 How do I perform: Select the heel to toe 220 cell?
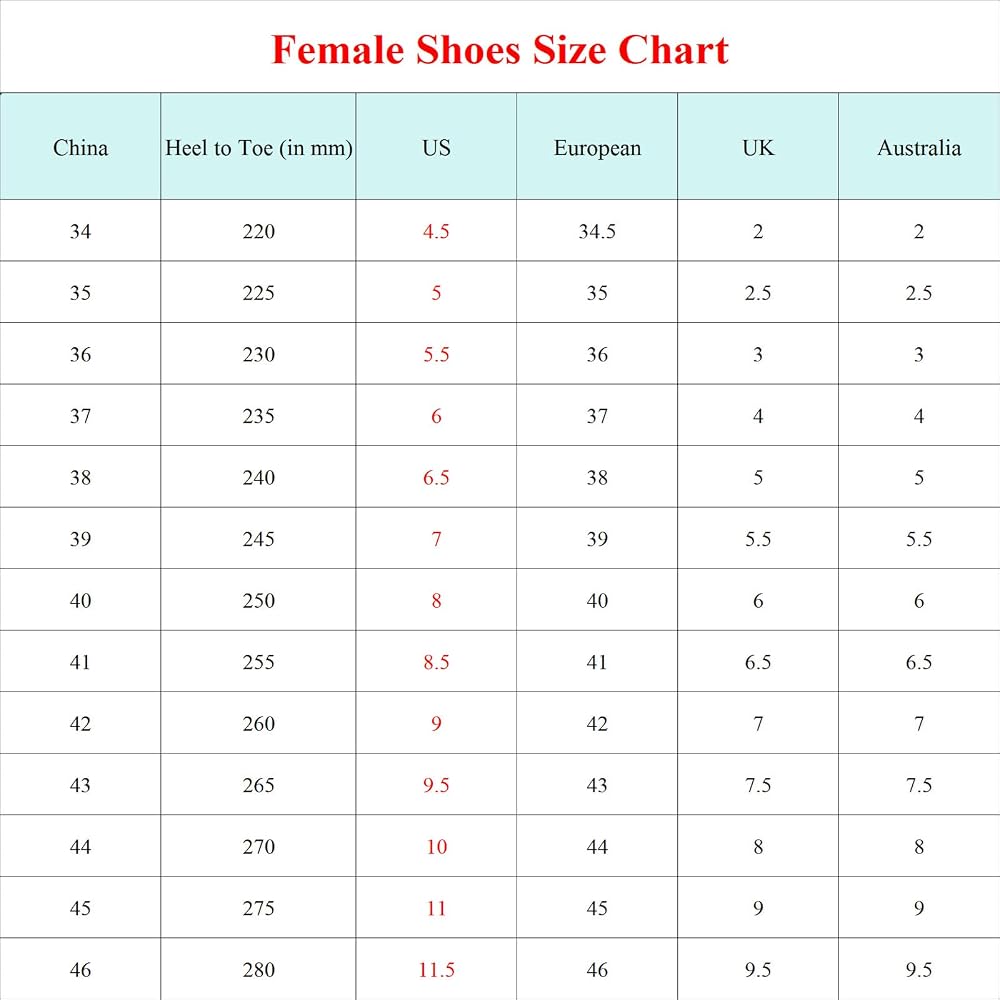click(x=258, y=231)
